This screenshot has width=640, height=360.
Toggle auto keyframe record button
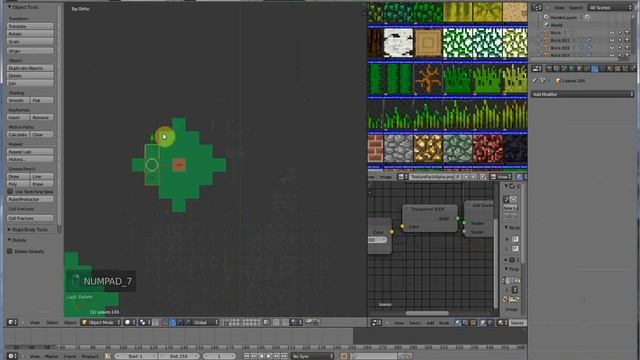click(x=344, y=356)
